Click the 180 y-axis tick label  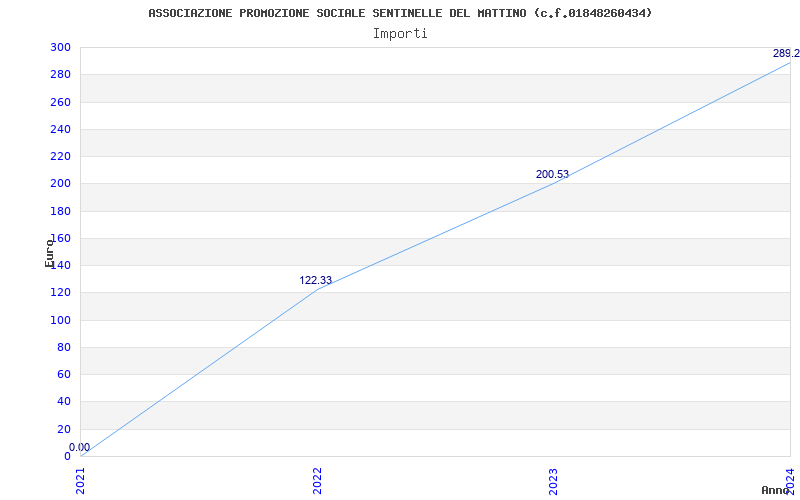pyautogui.click(x=61, y=211)
